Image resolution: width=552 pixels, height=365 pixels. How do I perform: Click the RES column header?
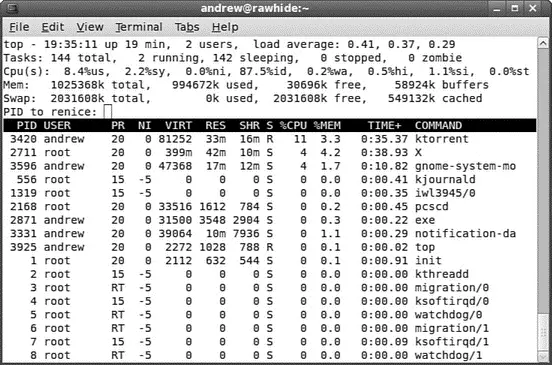click(x=215, y=126)
